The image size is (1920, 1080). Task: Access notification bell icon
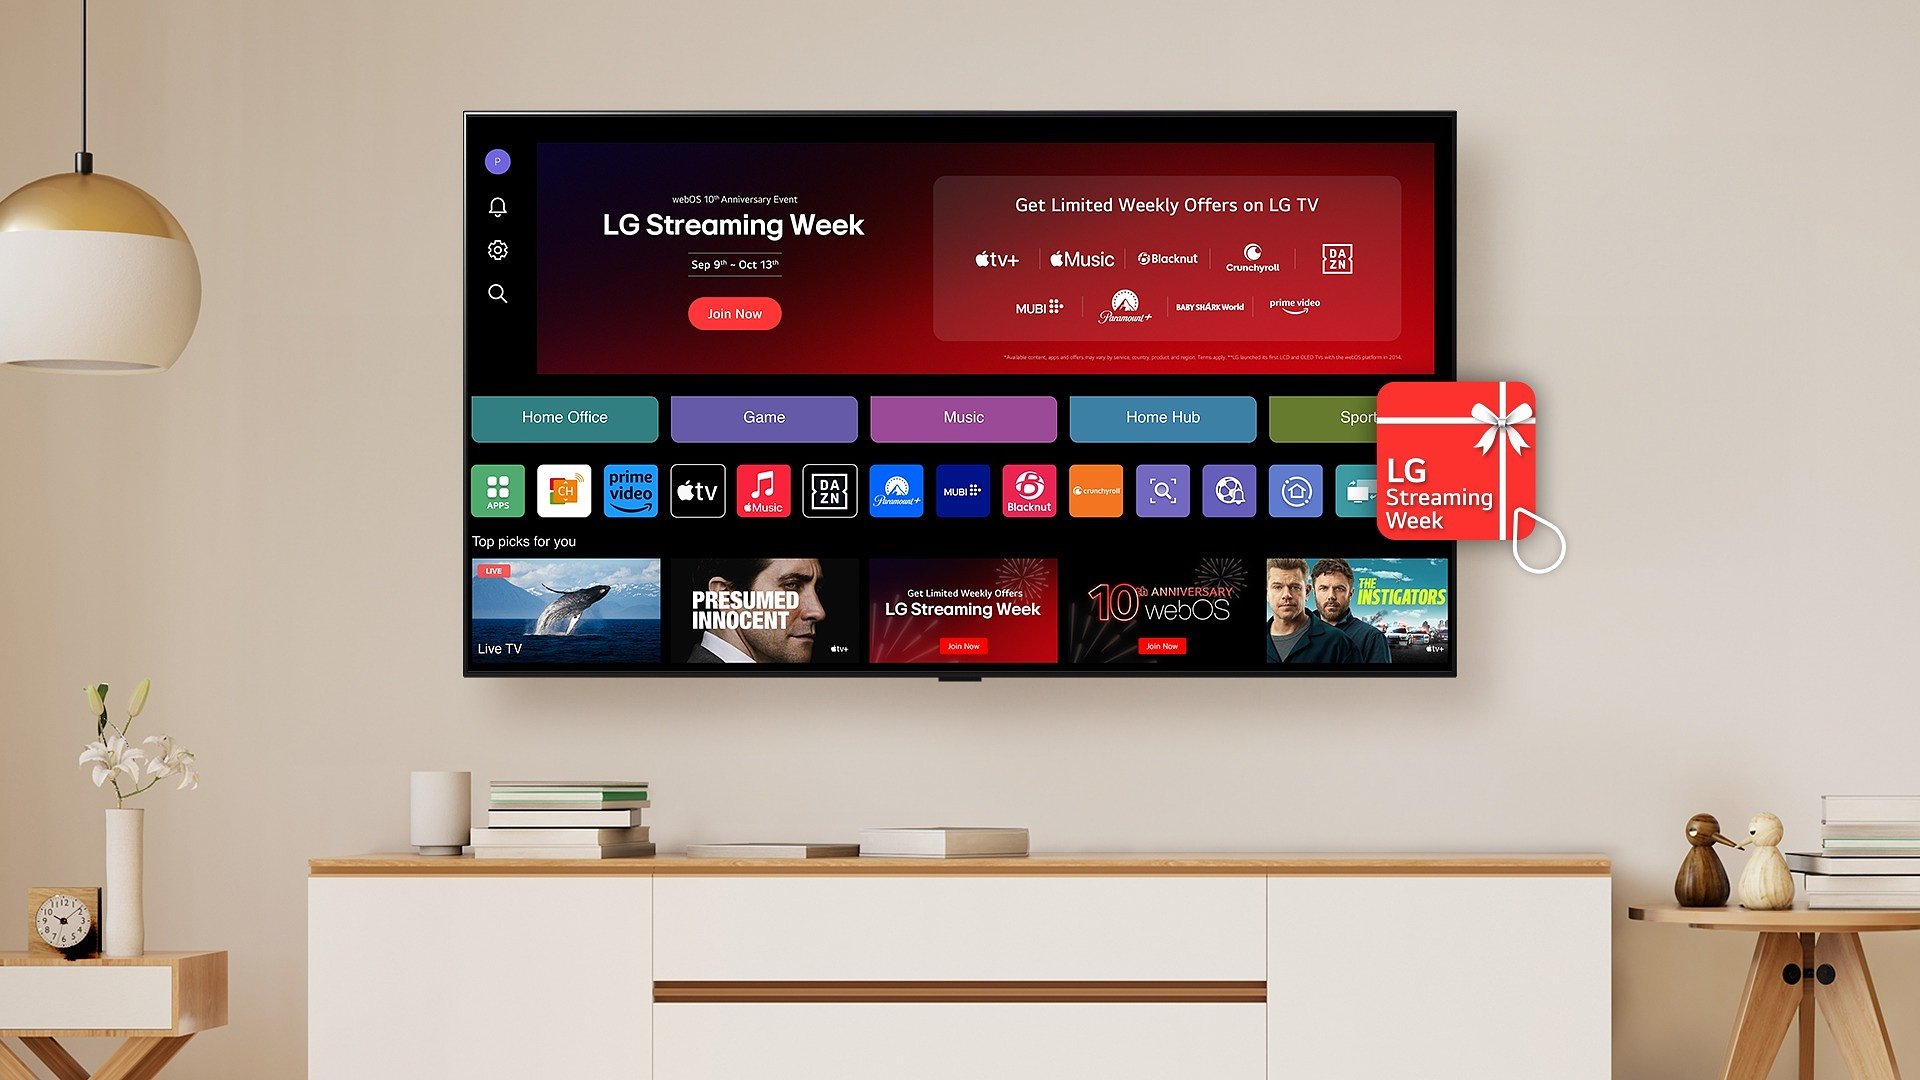pyautogui.click(x=498, y=207)
